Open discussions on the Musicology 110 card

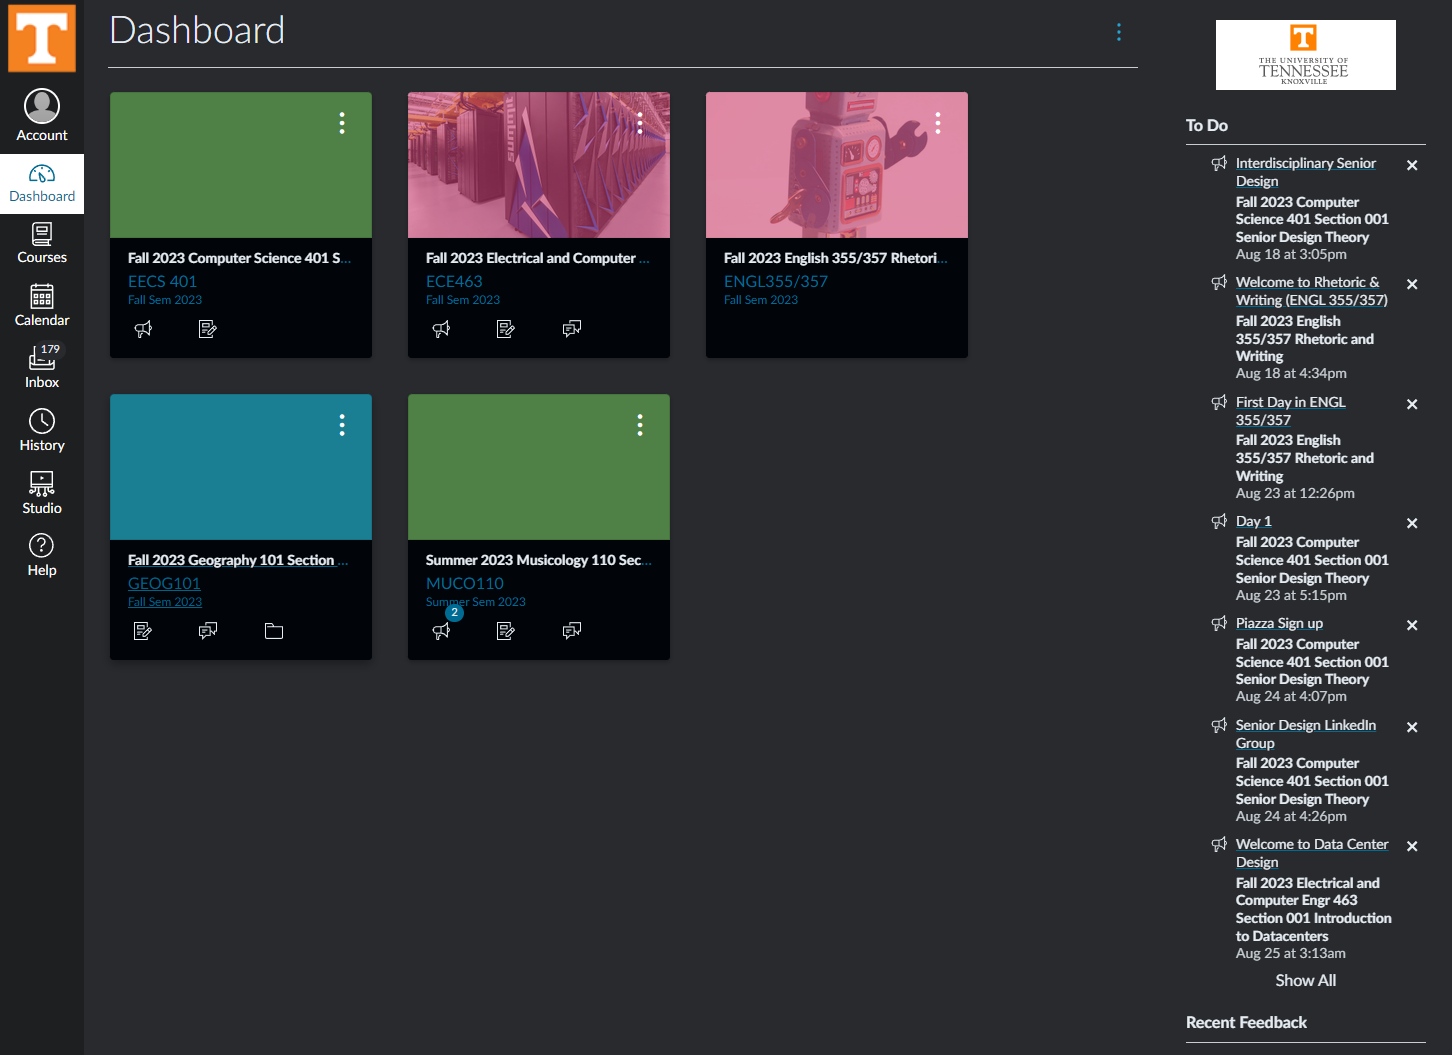571,630
